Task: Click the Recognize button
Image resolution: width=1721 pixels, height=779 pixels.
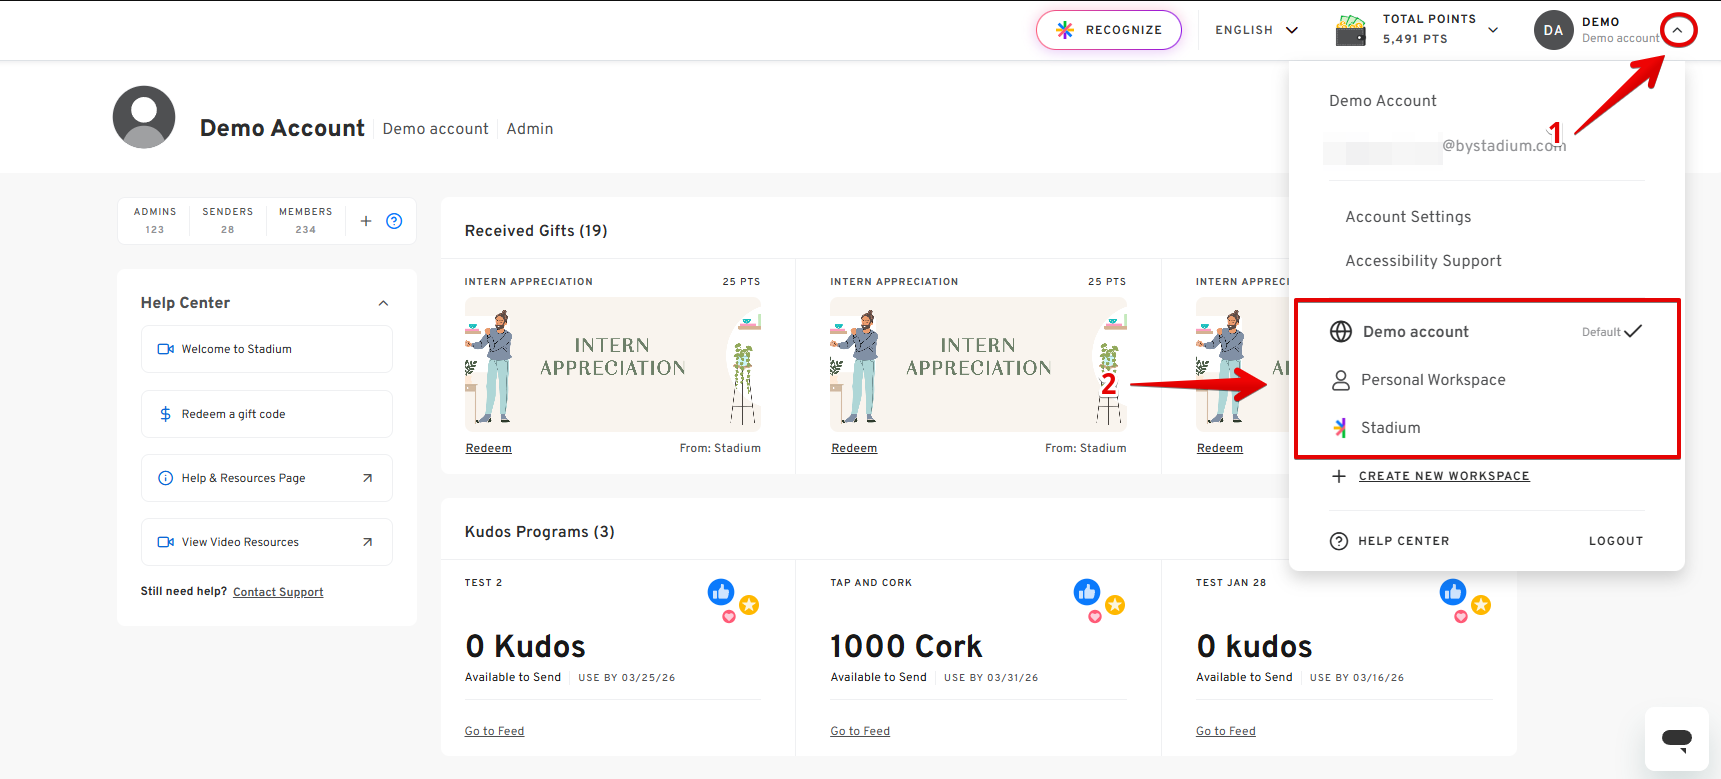Action: coord(1109,30)
